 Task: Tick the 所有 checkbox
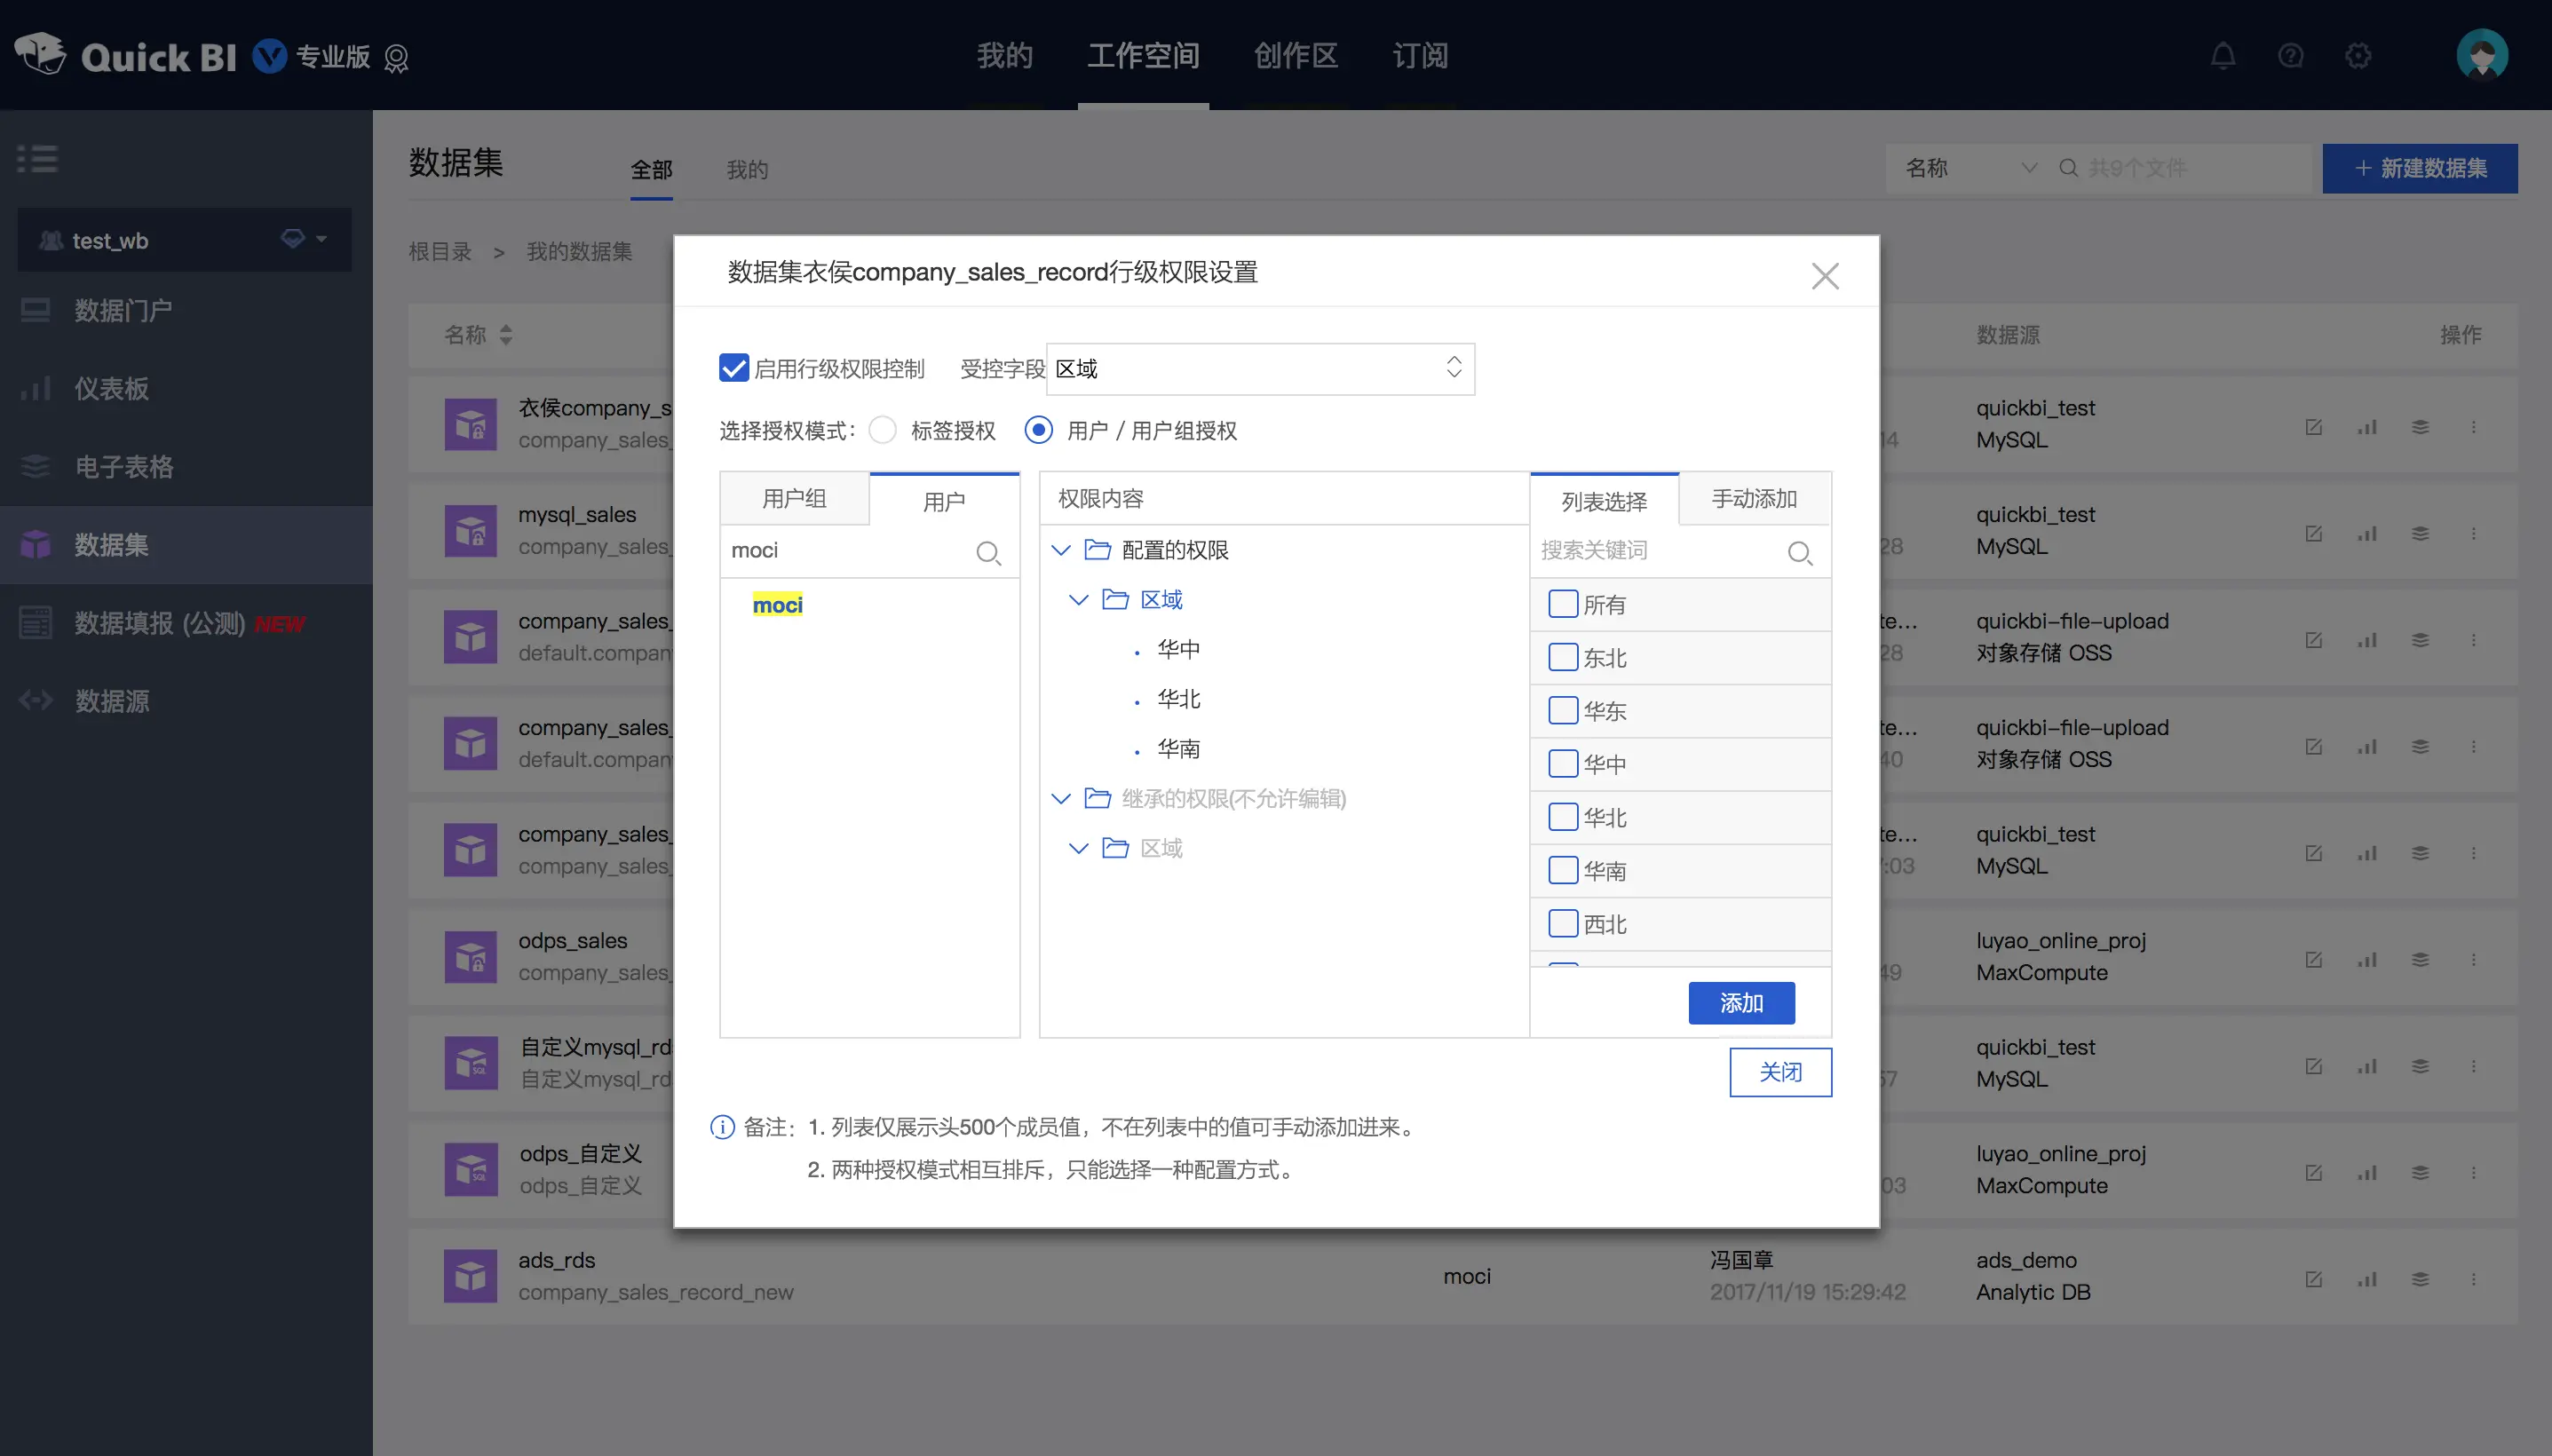pos(1562,604)
